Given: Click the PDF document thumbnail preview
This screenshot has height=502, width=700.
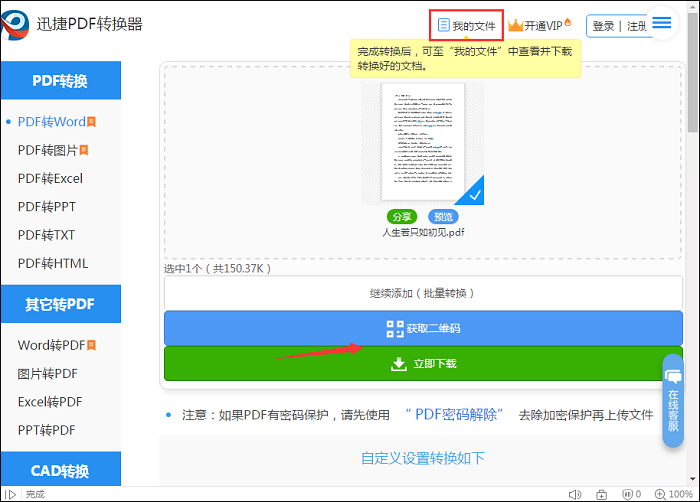Looking at the screenshot, I should [x=422, y=140].
